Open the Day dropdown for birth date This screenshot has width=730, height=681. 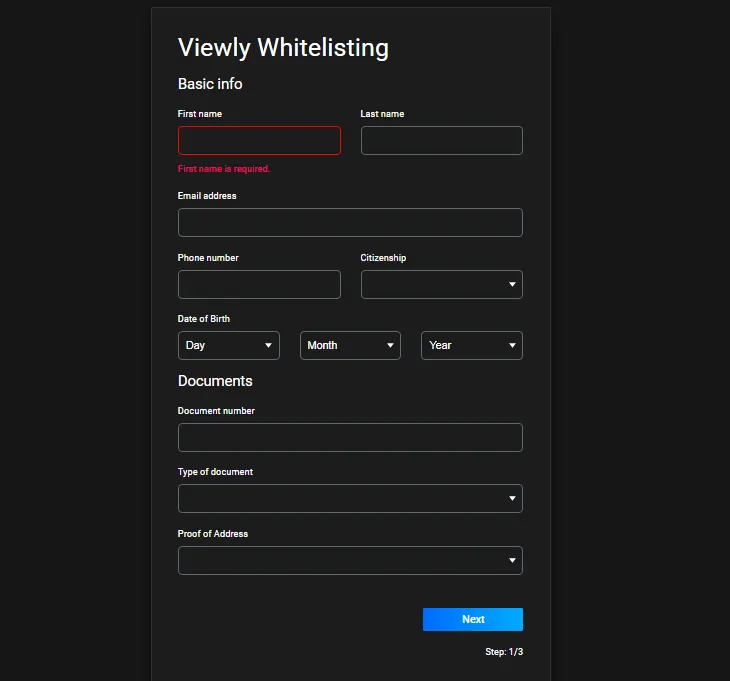(x=229, y=345)
